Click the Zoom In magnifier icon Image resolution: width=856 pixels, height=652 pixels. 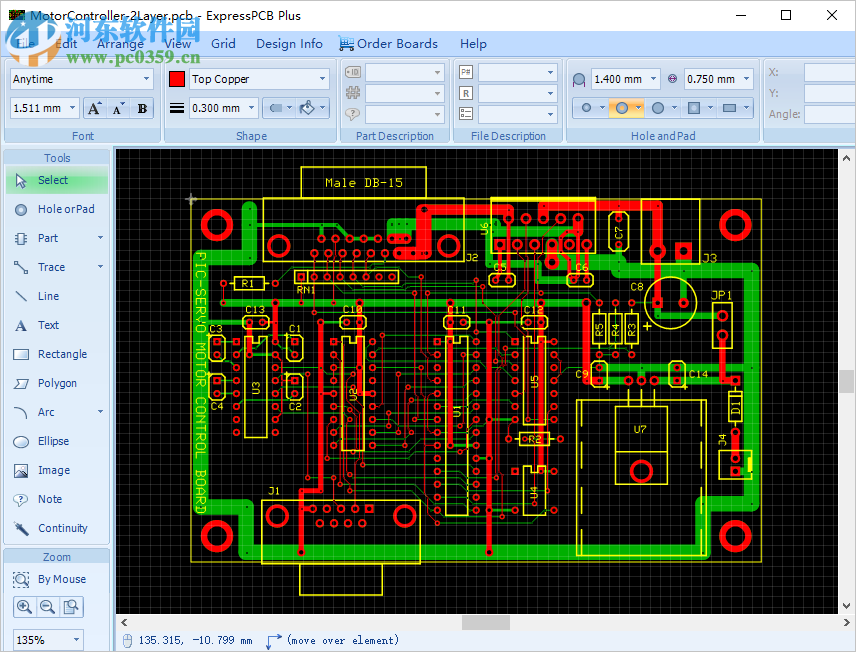(x=24, y=607)
